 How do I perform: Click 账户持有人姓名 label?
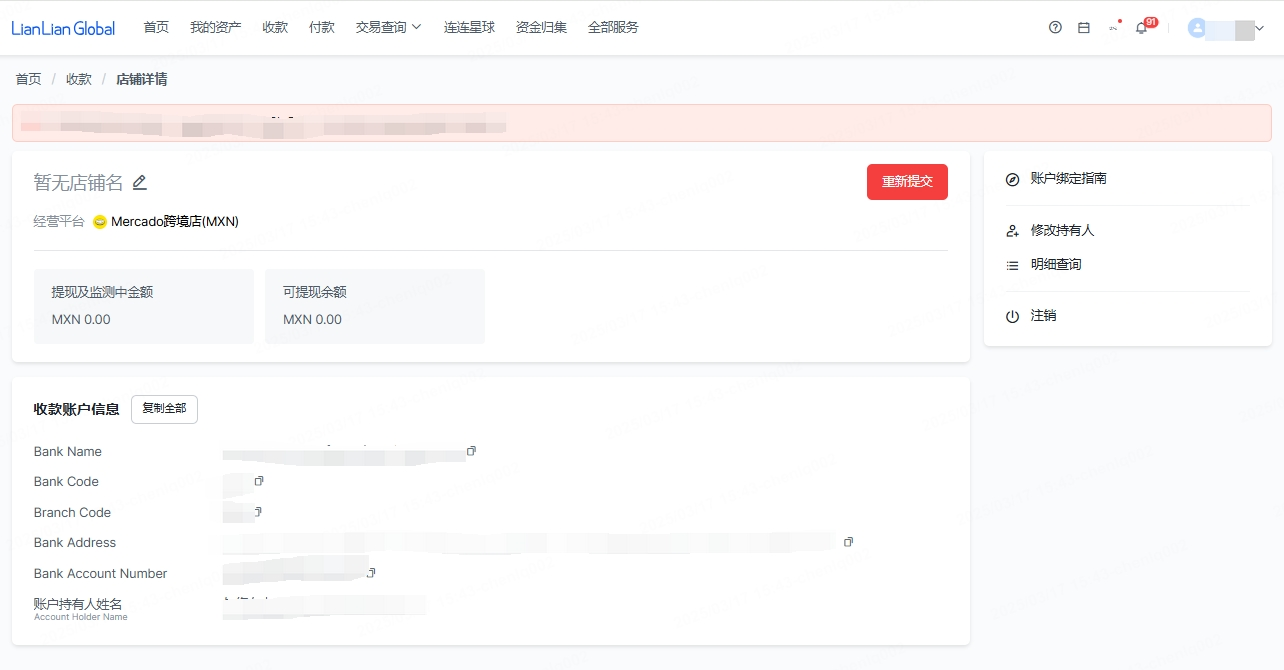coord(78,604)
